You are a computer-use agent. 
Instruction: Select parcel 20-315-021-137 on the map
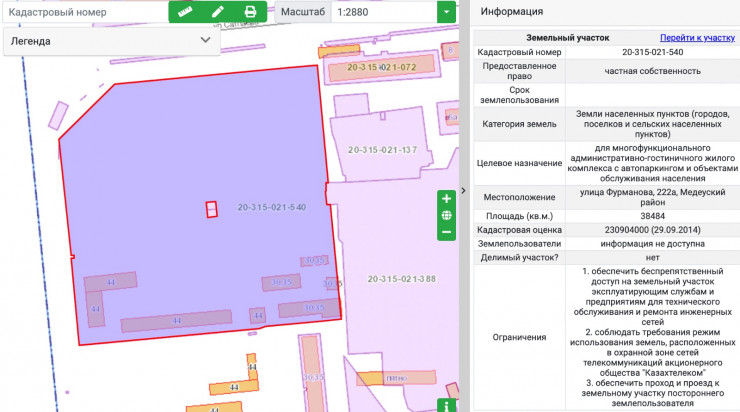pos(382,150)
